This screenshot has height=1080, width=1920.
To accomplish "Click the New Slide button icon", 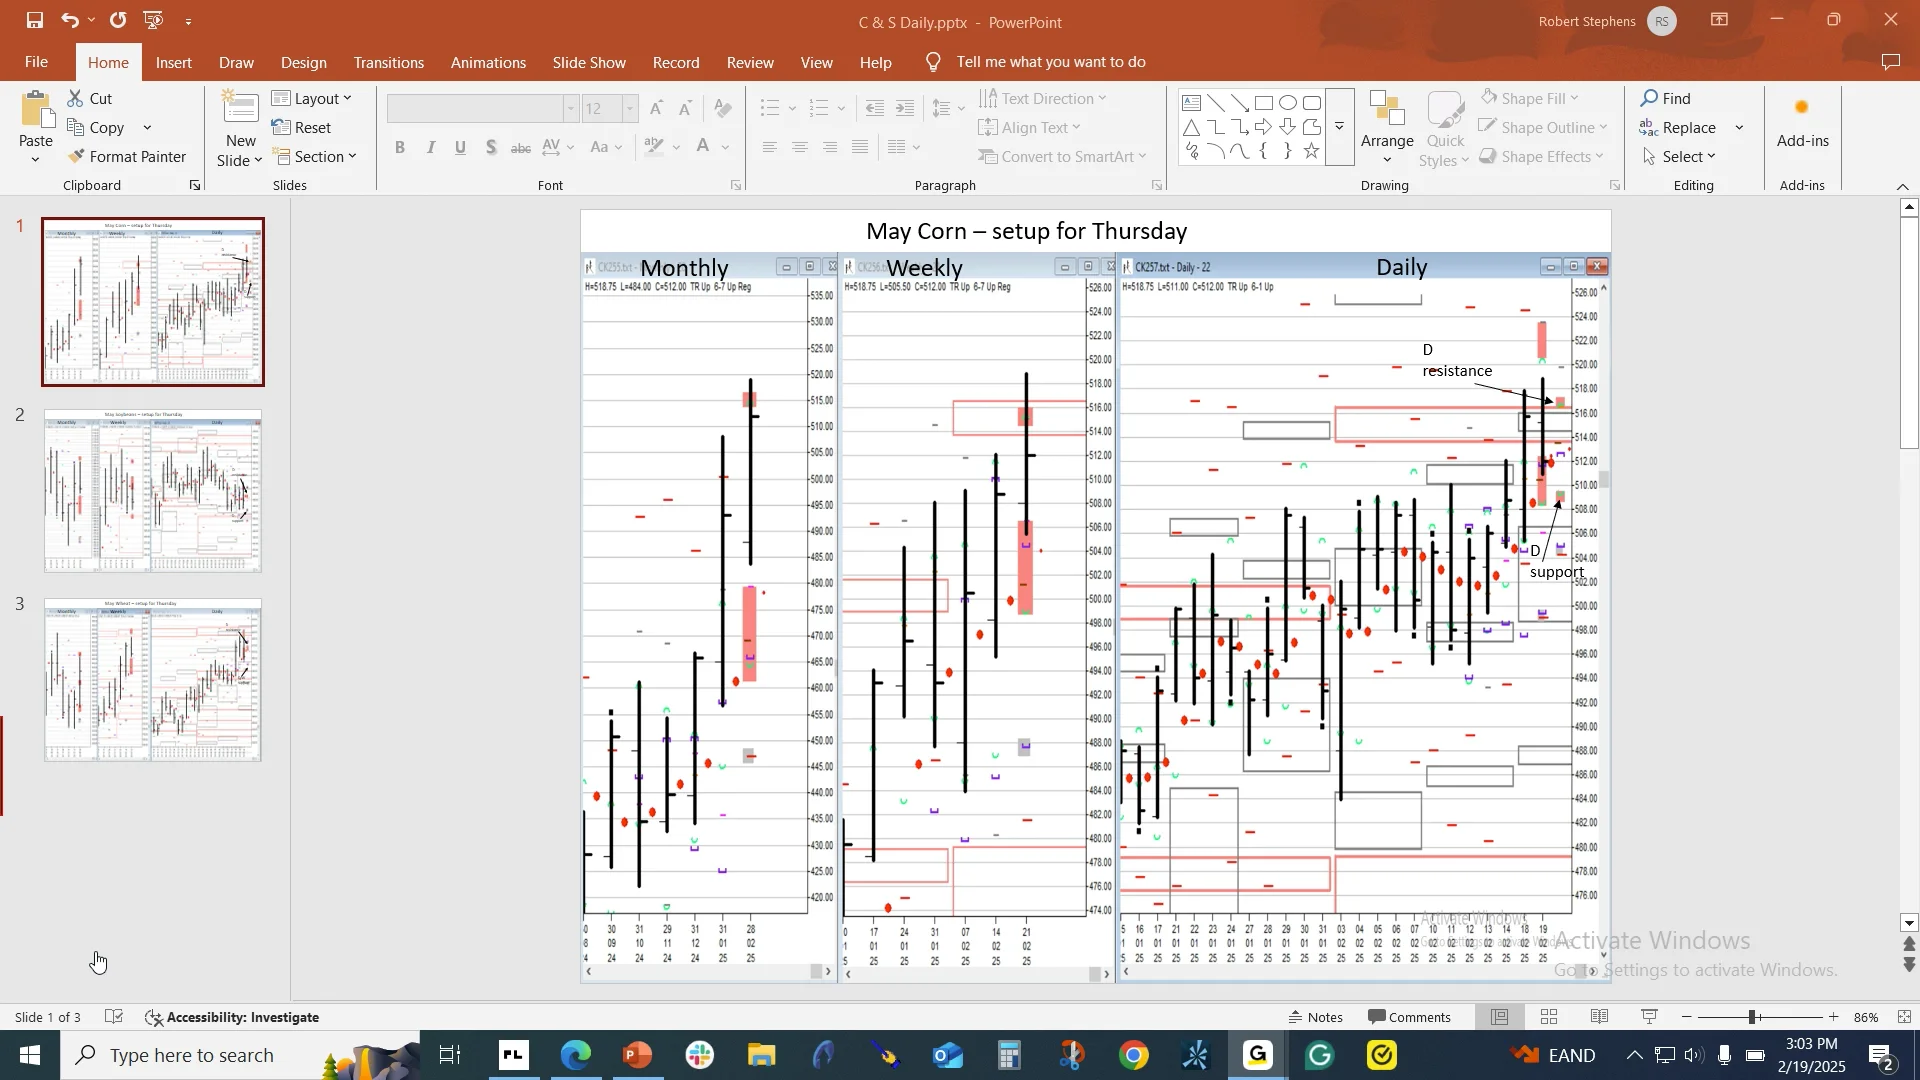I will 240,110.
